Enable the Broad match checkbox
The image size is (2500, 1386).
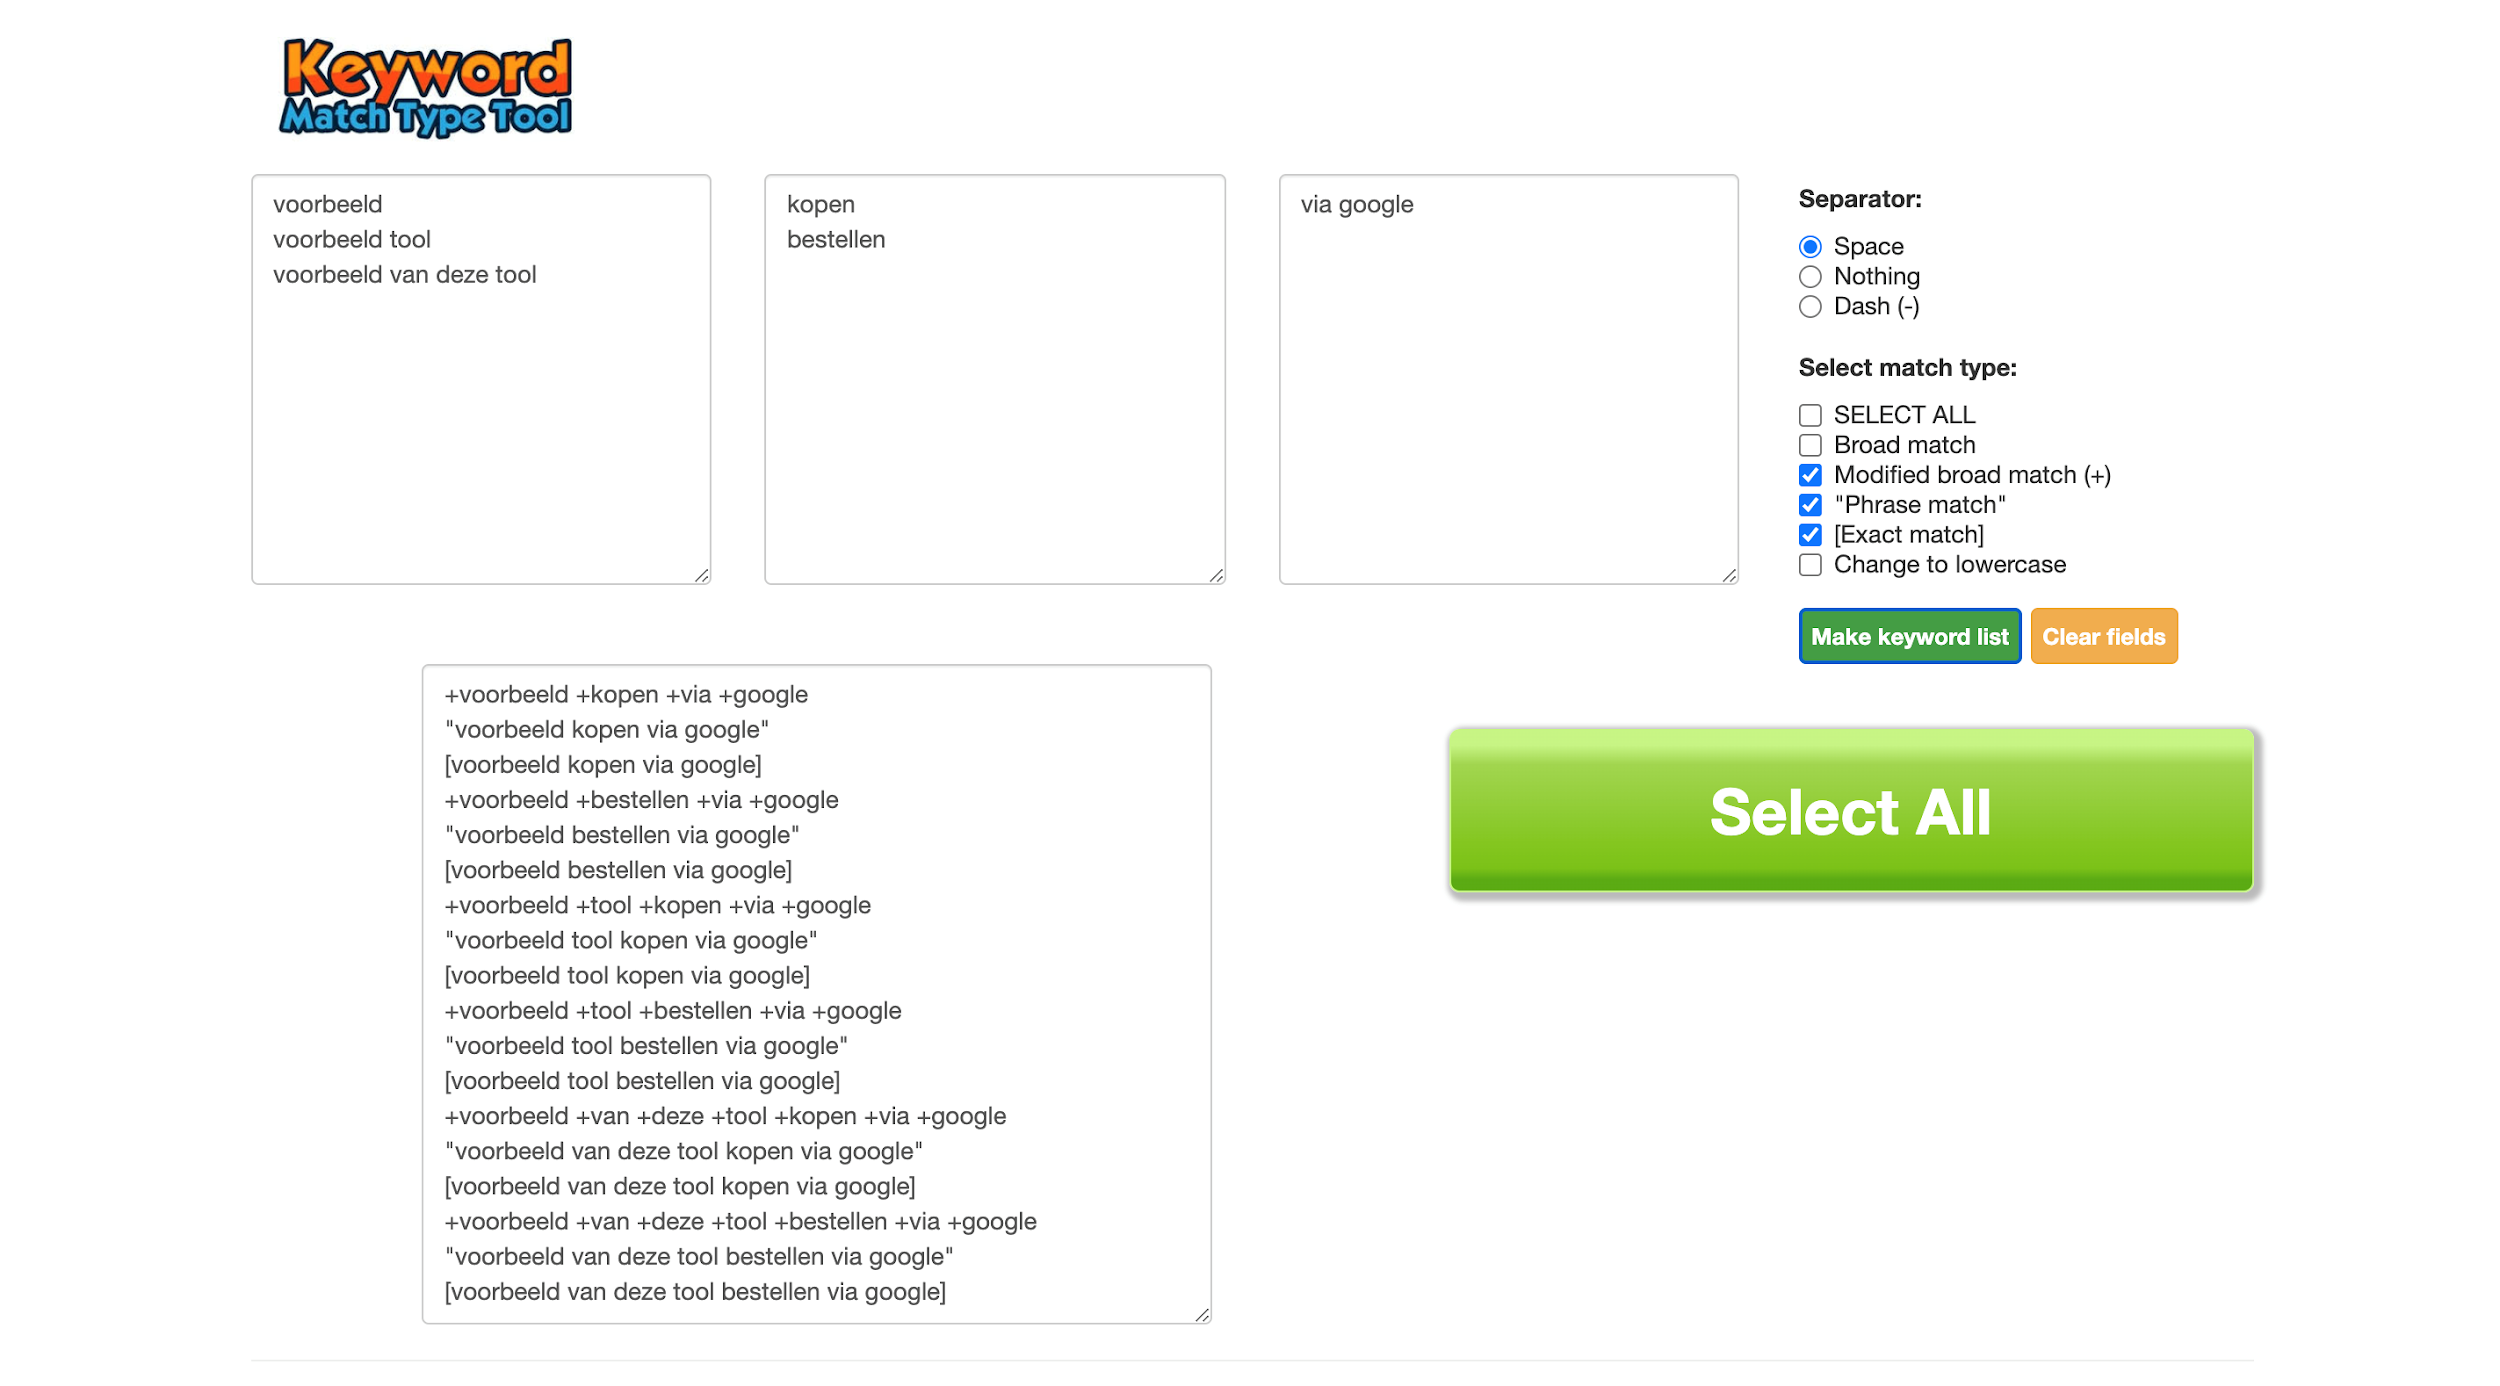(x=1809, y=445)
